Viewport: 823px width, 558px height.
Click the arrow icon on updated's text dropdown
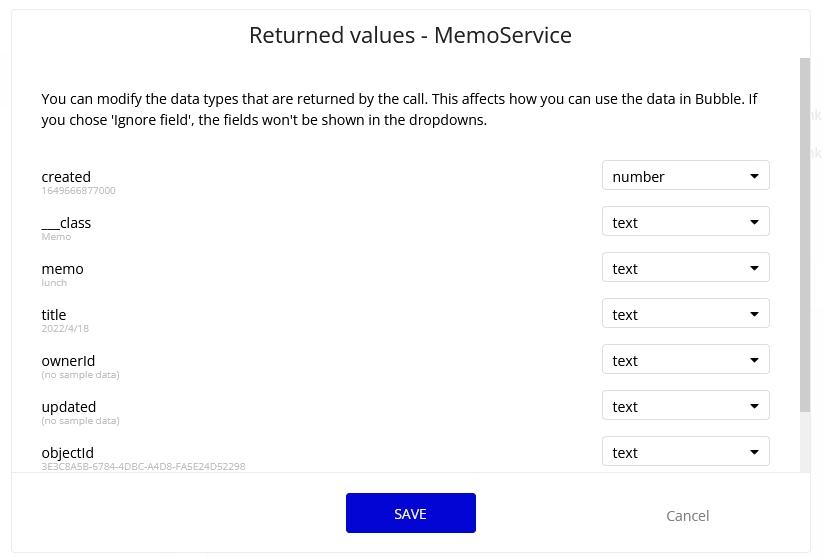click(754, 406)
